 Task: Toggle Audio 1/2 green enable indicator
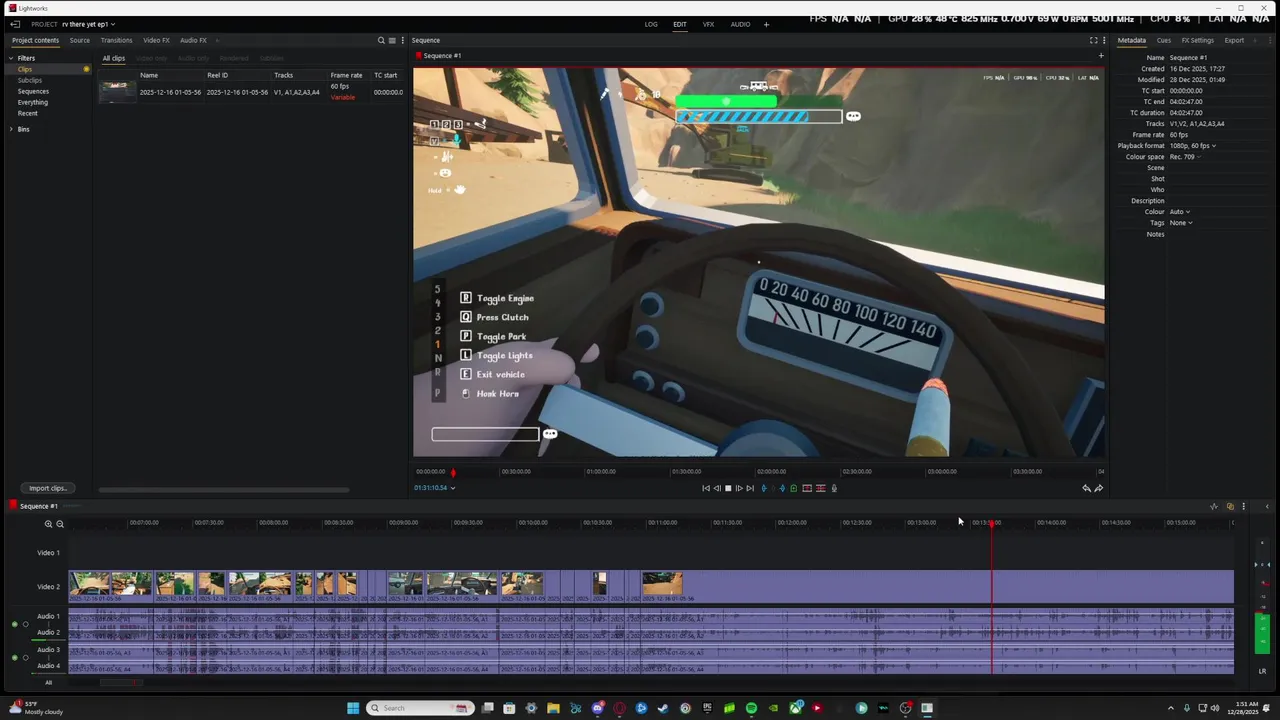(14, 624)
